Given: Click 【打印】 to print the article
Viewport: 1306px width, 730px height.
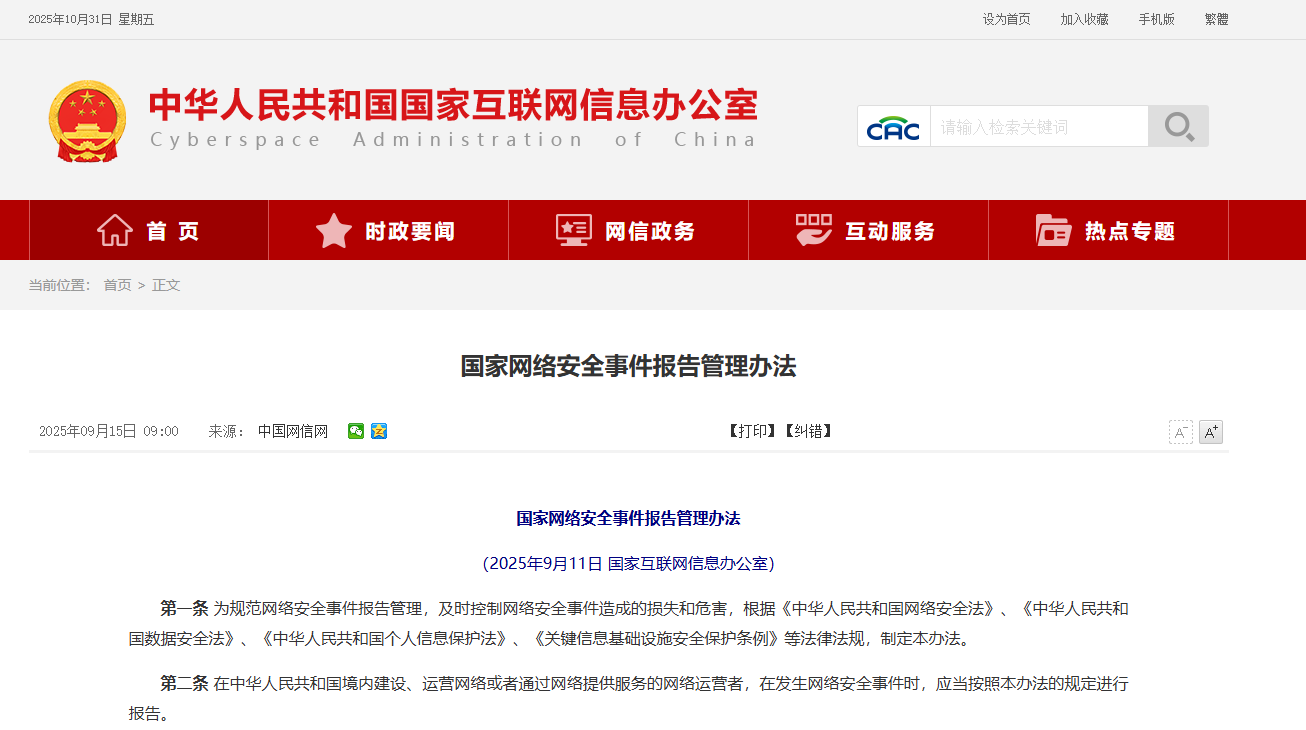Looking at the screenshot, I should (x=752, y=431).
